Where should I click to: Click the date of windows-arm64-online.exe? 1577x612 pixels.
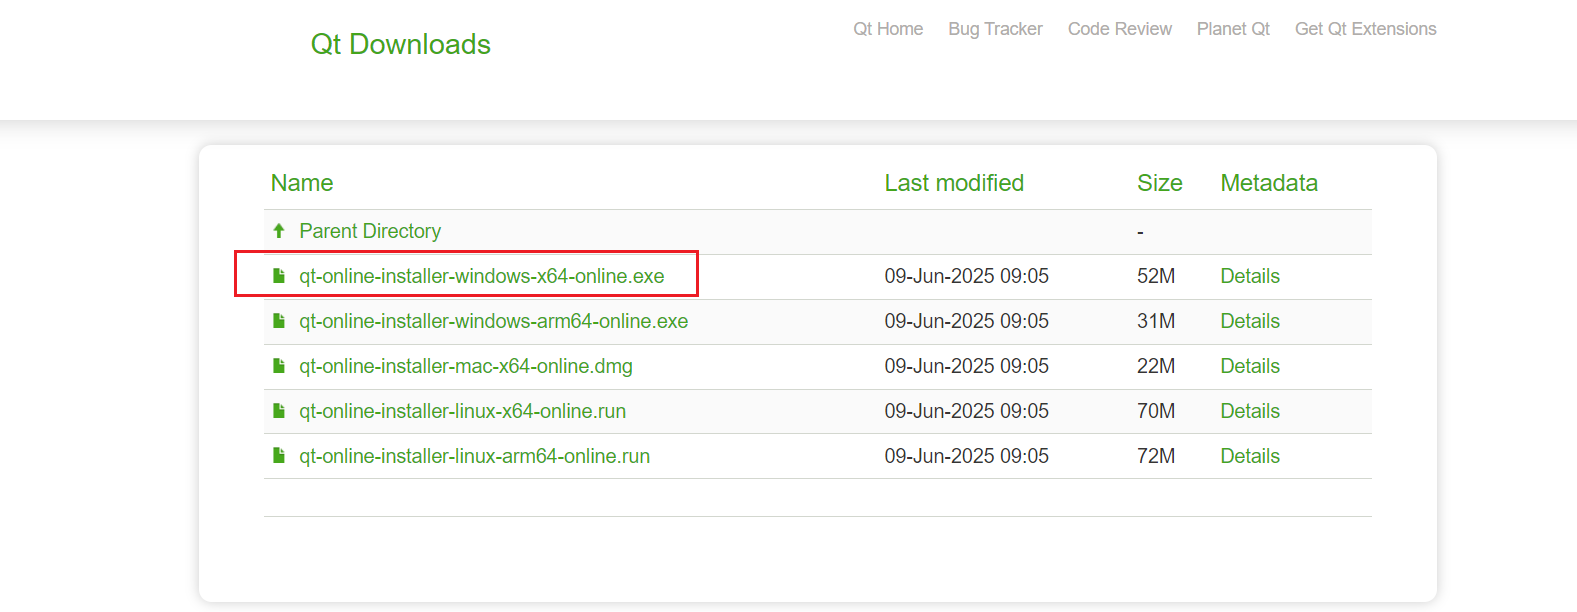tap(967, 321)
